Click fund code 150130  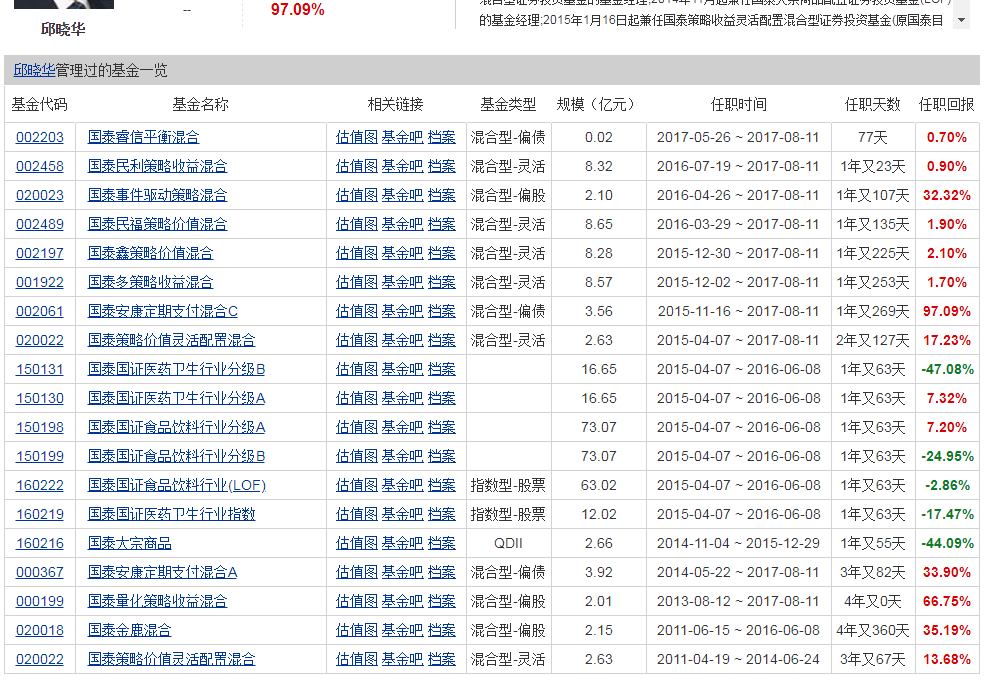(40, 398)
